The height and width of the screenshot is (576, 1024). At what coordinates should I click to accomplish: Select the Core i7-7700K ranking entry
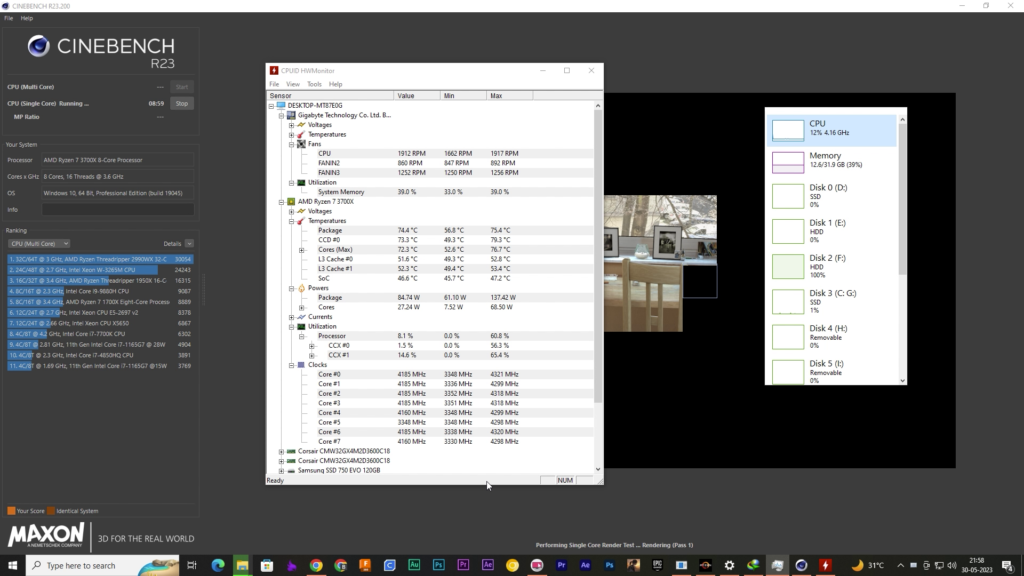[x=100, y=334]
